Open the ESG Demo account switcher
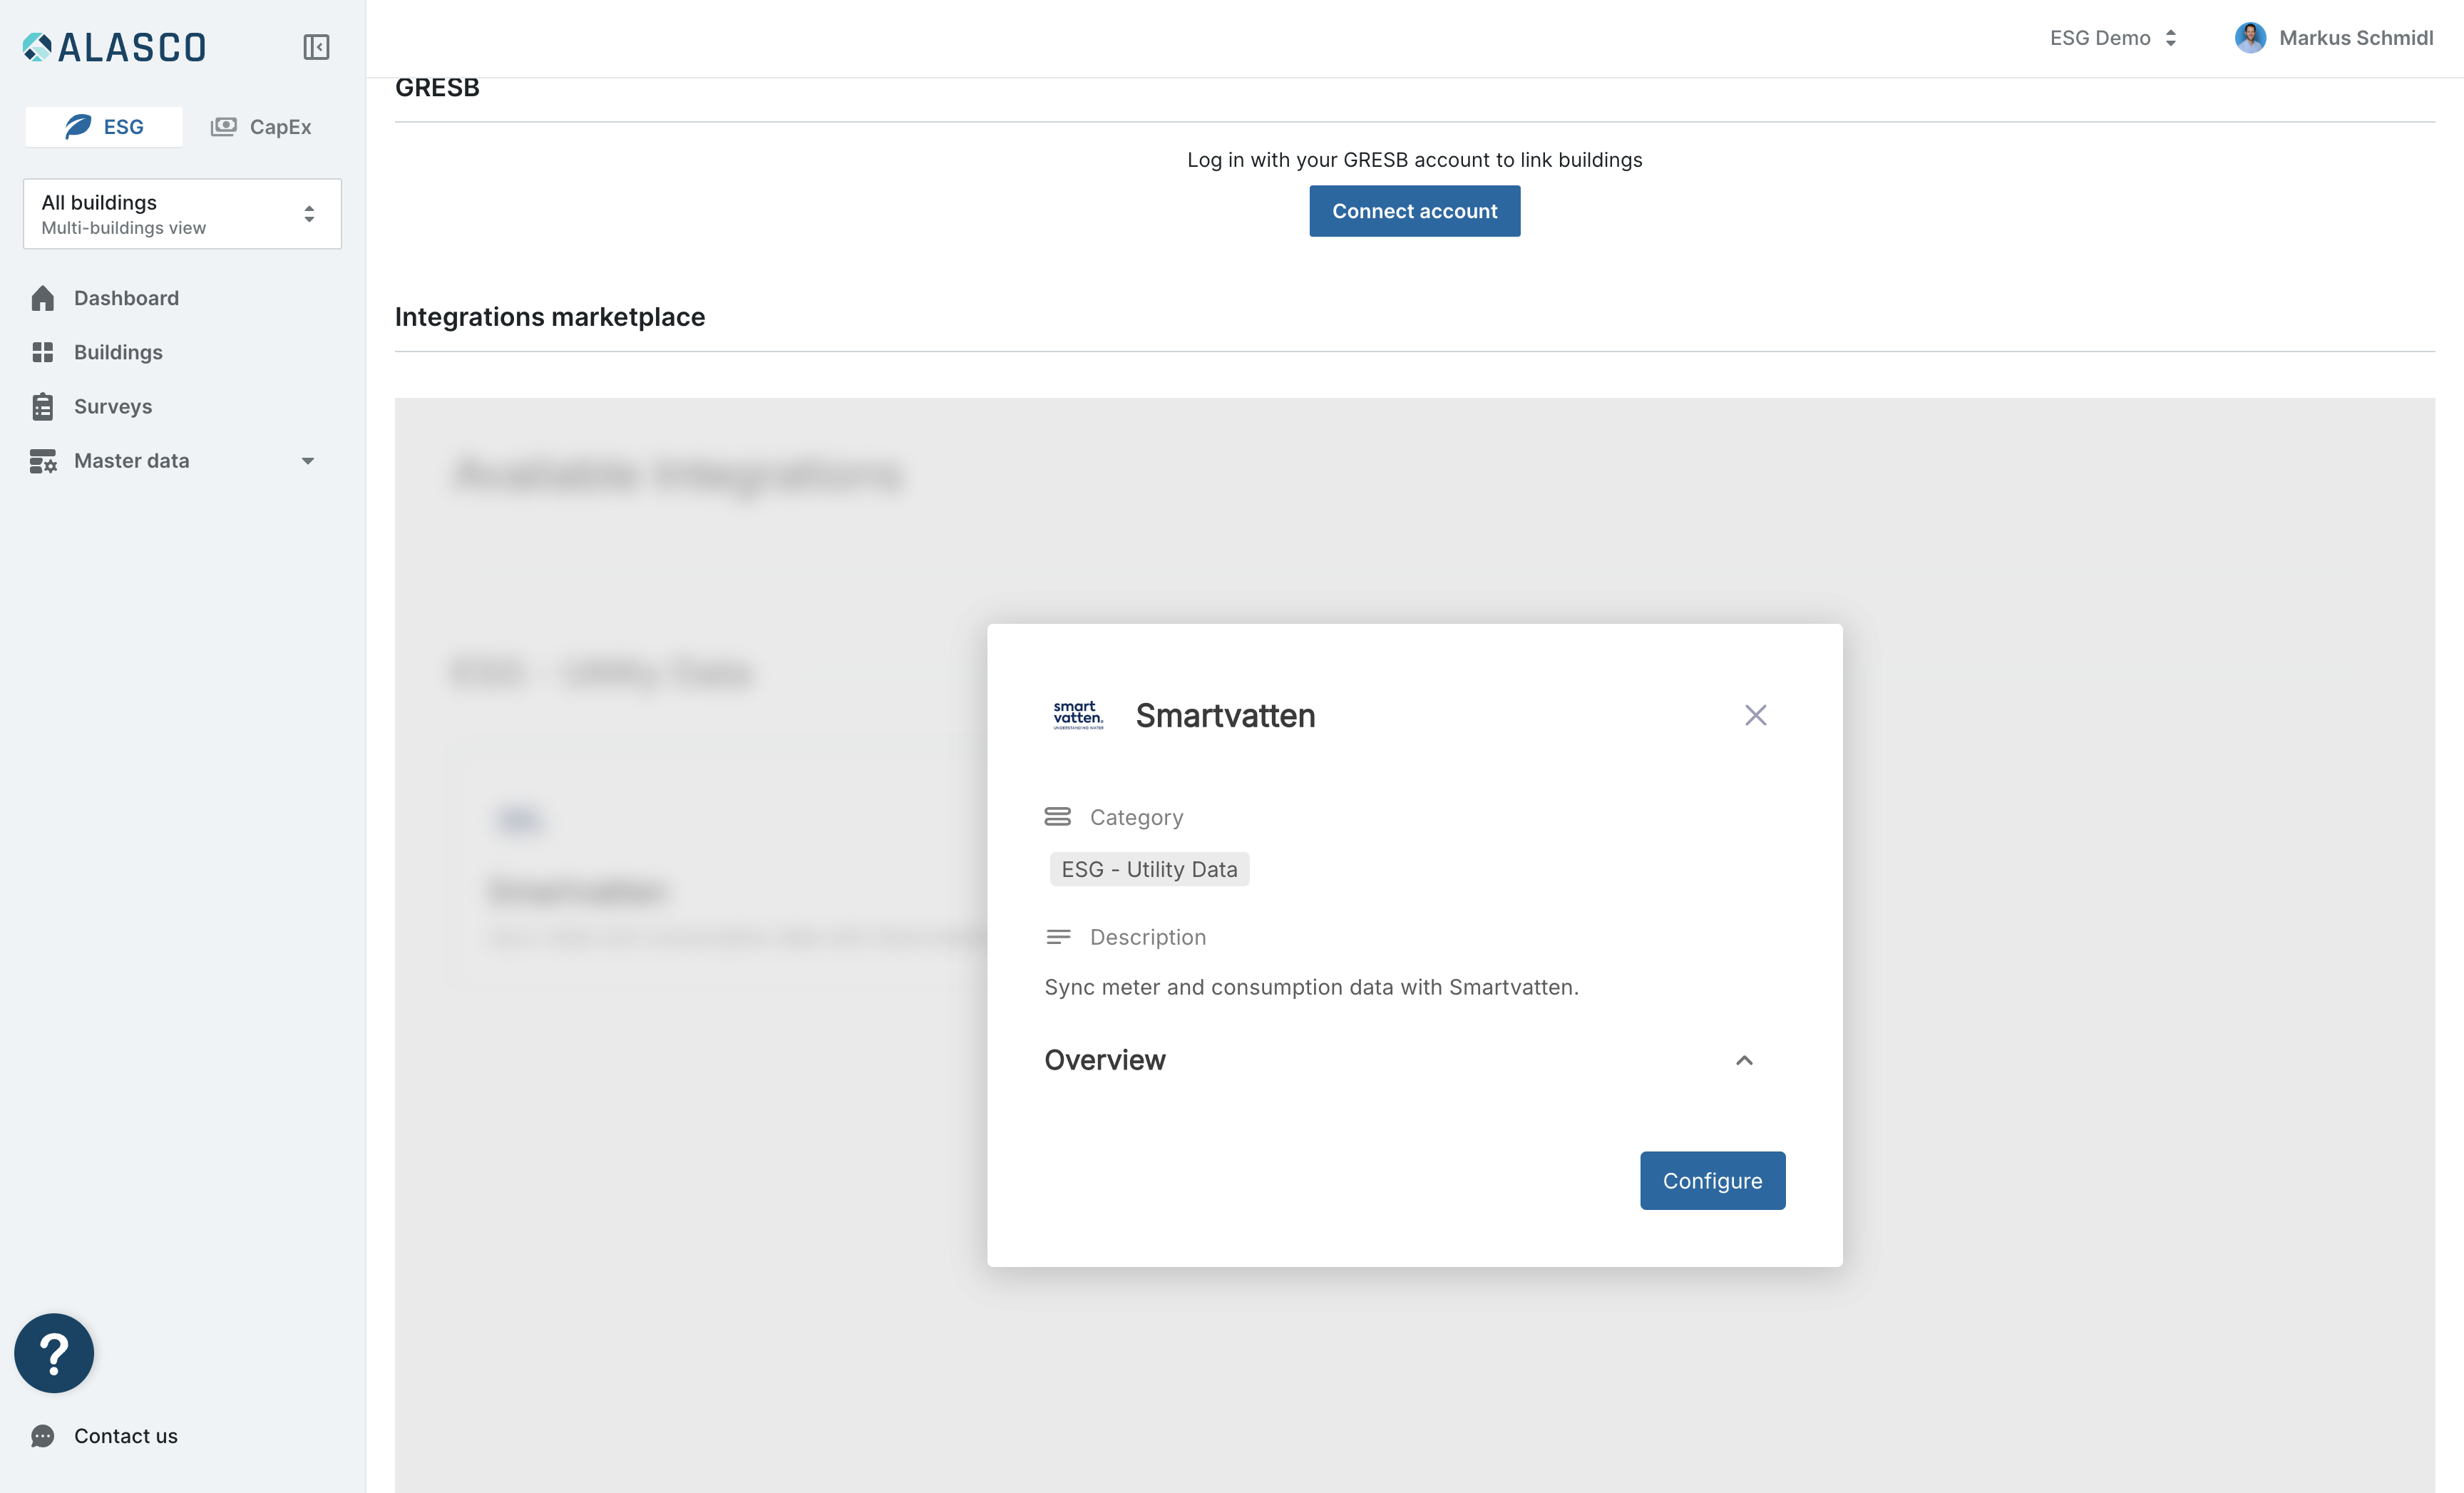Screen dimensions: 2464x1493 click(x=2113, y=38)
